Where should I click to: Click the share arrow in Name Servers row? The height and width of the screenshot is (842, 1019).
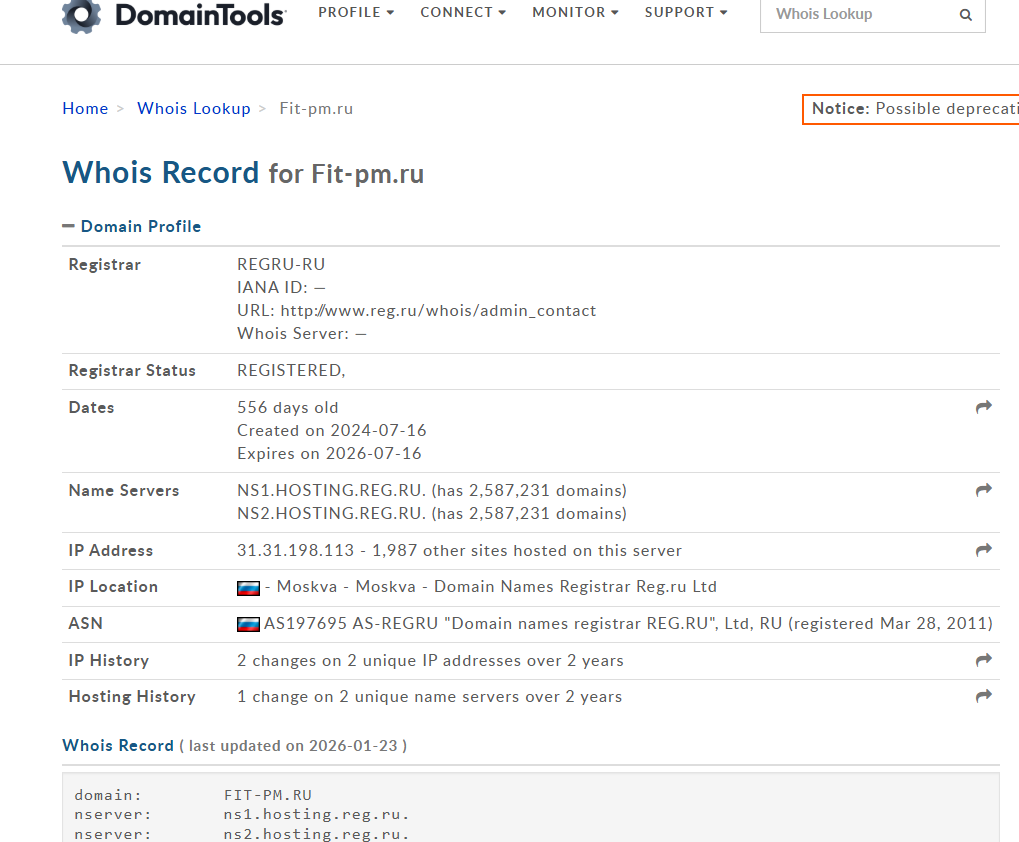pos(984,490)
